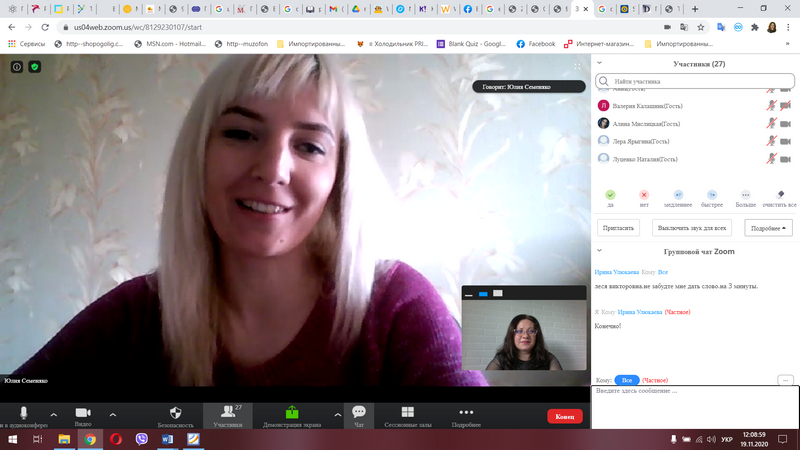800x450 pixels.
Task: Click Chrome reload page icon
Action: (x=45, y=27)
